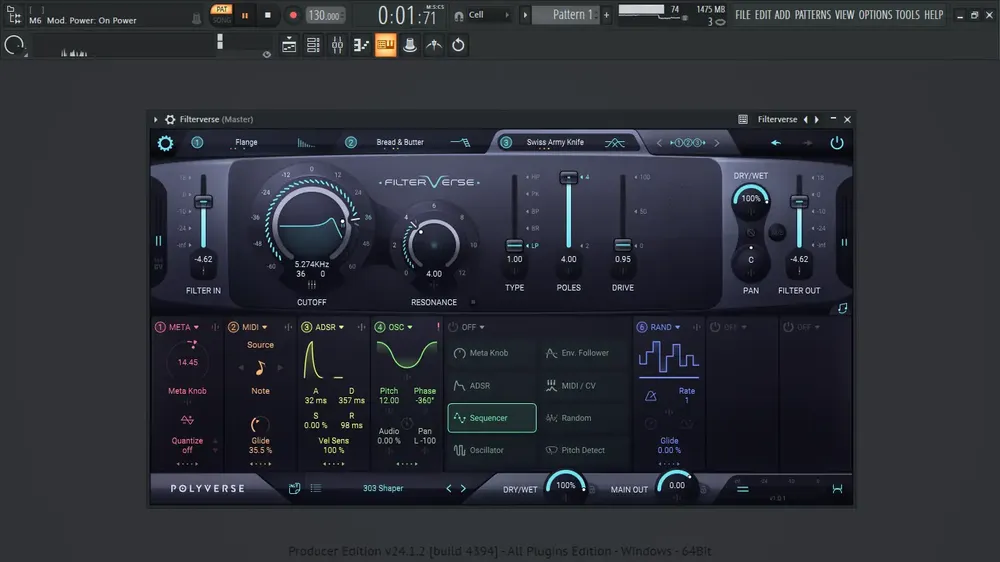The image size is (1000, 562).
Task: Click the undo back arrow in Filterverse
Action: click(776, 143)
